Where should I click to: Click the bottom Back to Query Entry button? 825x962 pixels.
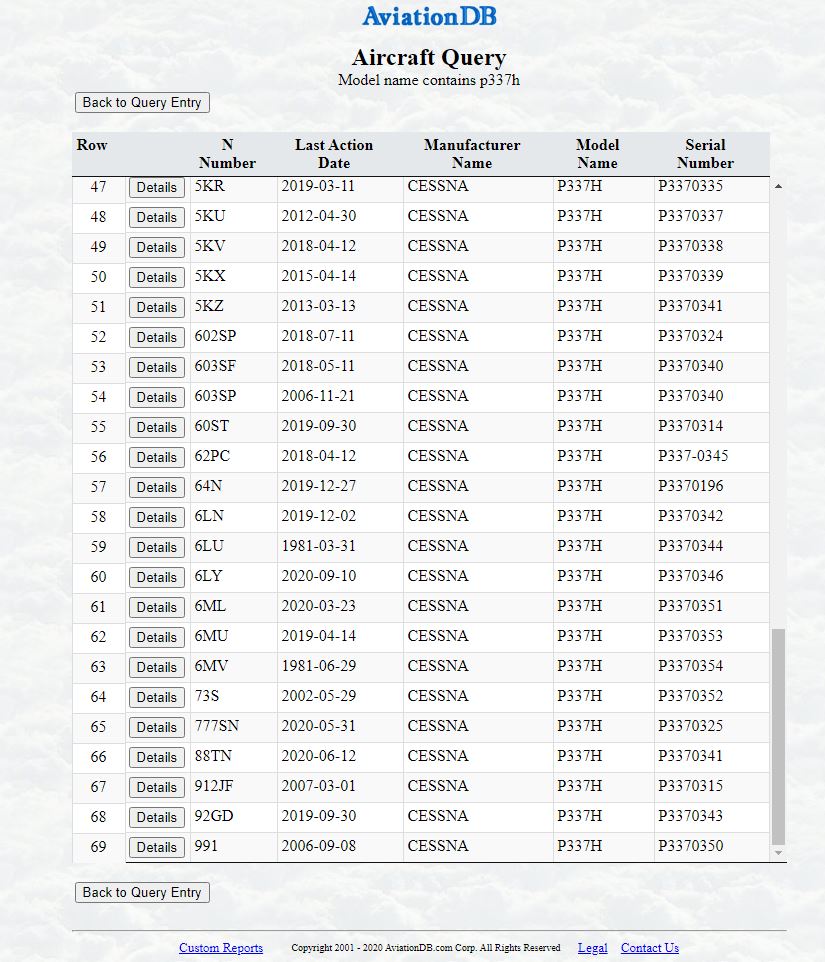coord(142,892)
